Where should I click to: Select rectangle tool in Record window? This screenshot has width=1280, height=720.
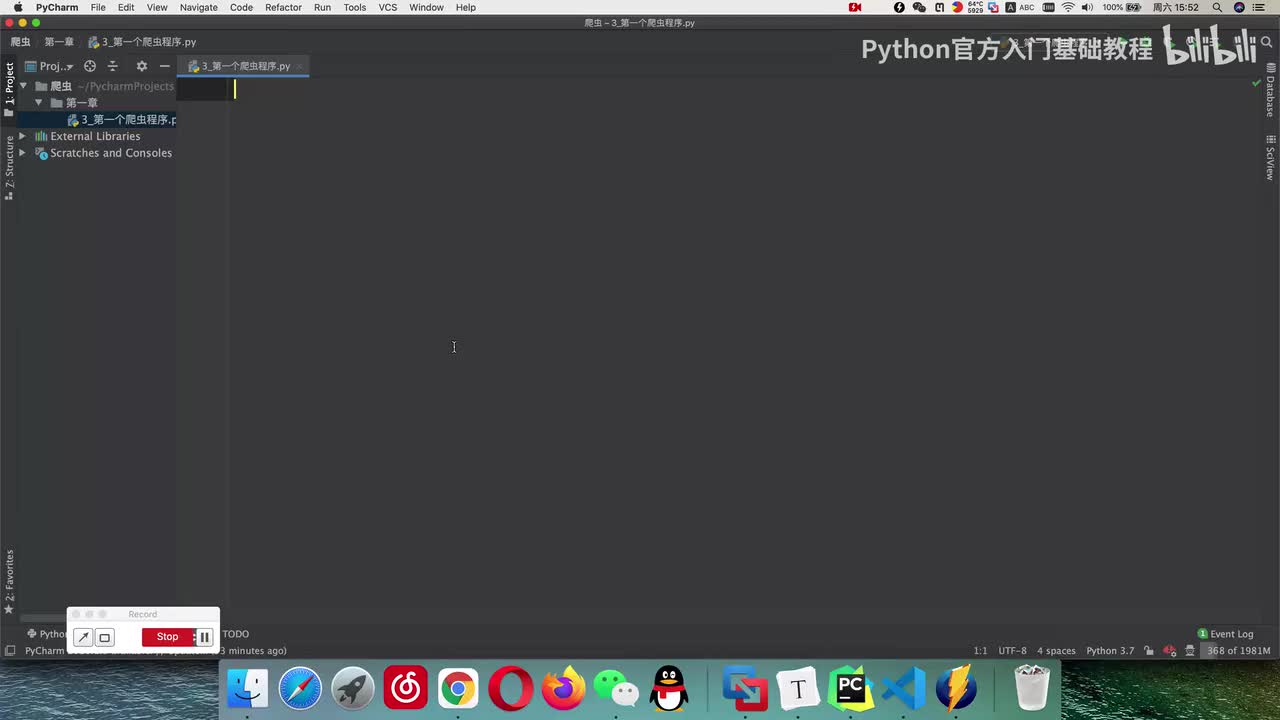[104, 637]
